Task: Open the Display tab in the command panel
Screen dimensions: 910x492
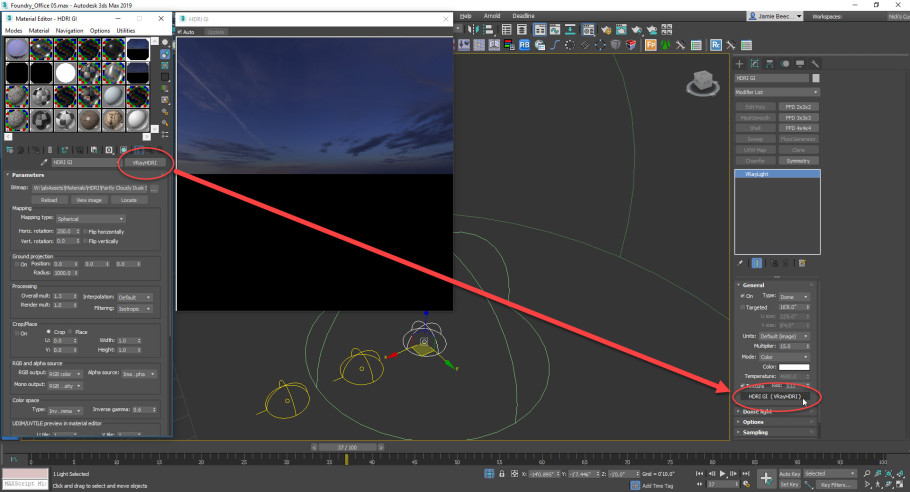Action: pyautogui.click(x=800, y=64)
